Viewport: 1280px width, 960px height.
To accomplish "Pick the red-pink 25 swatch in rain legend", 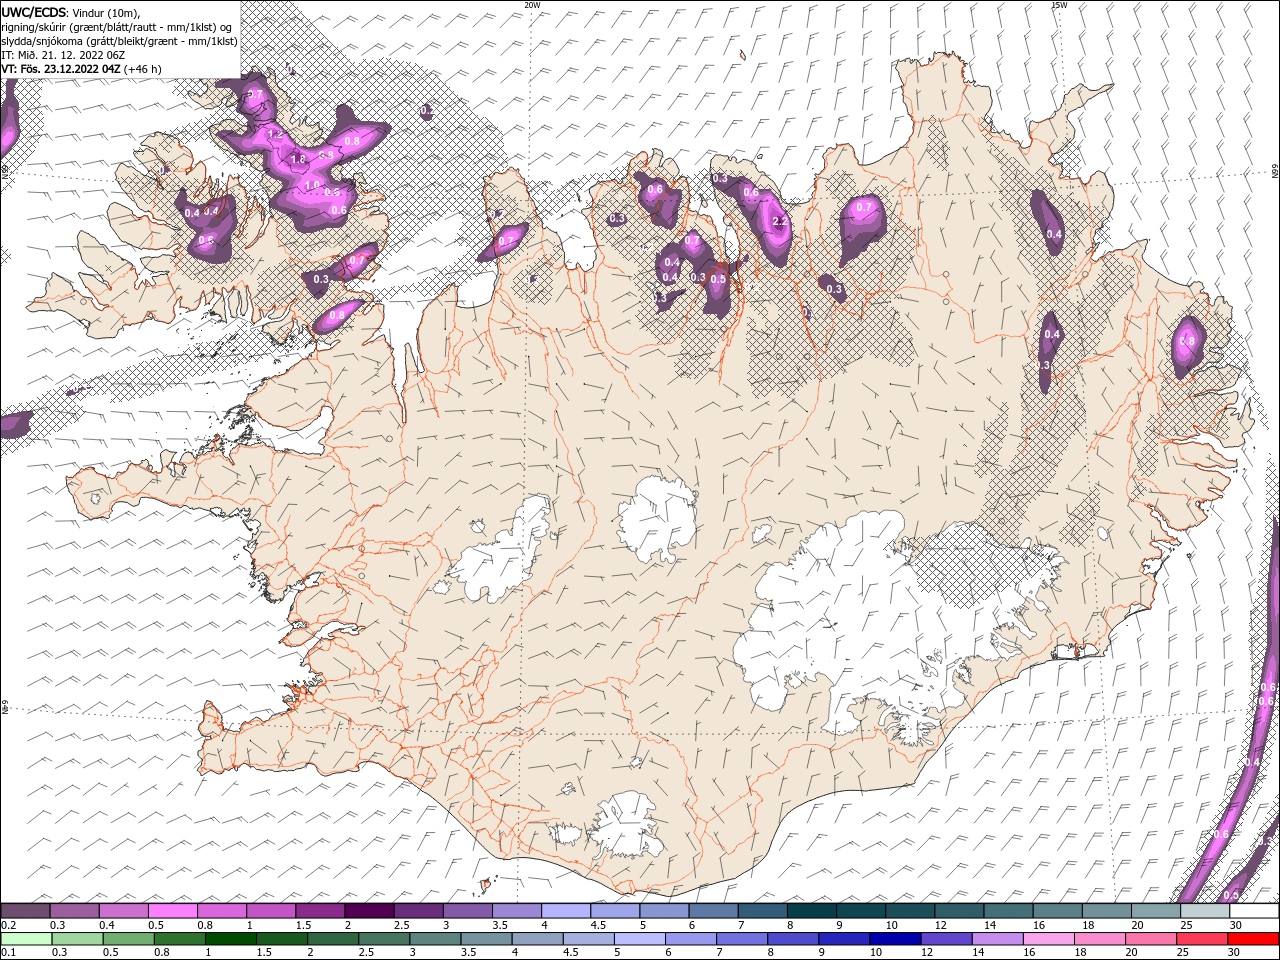I will (1201, 939).
